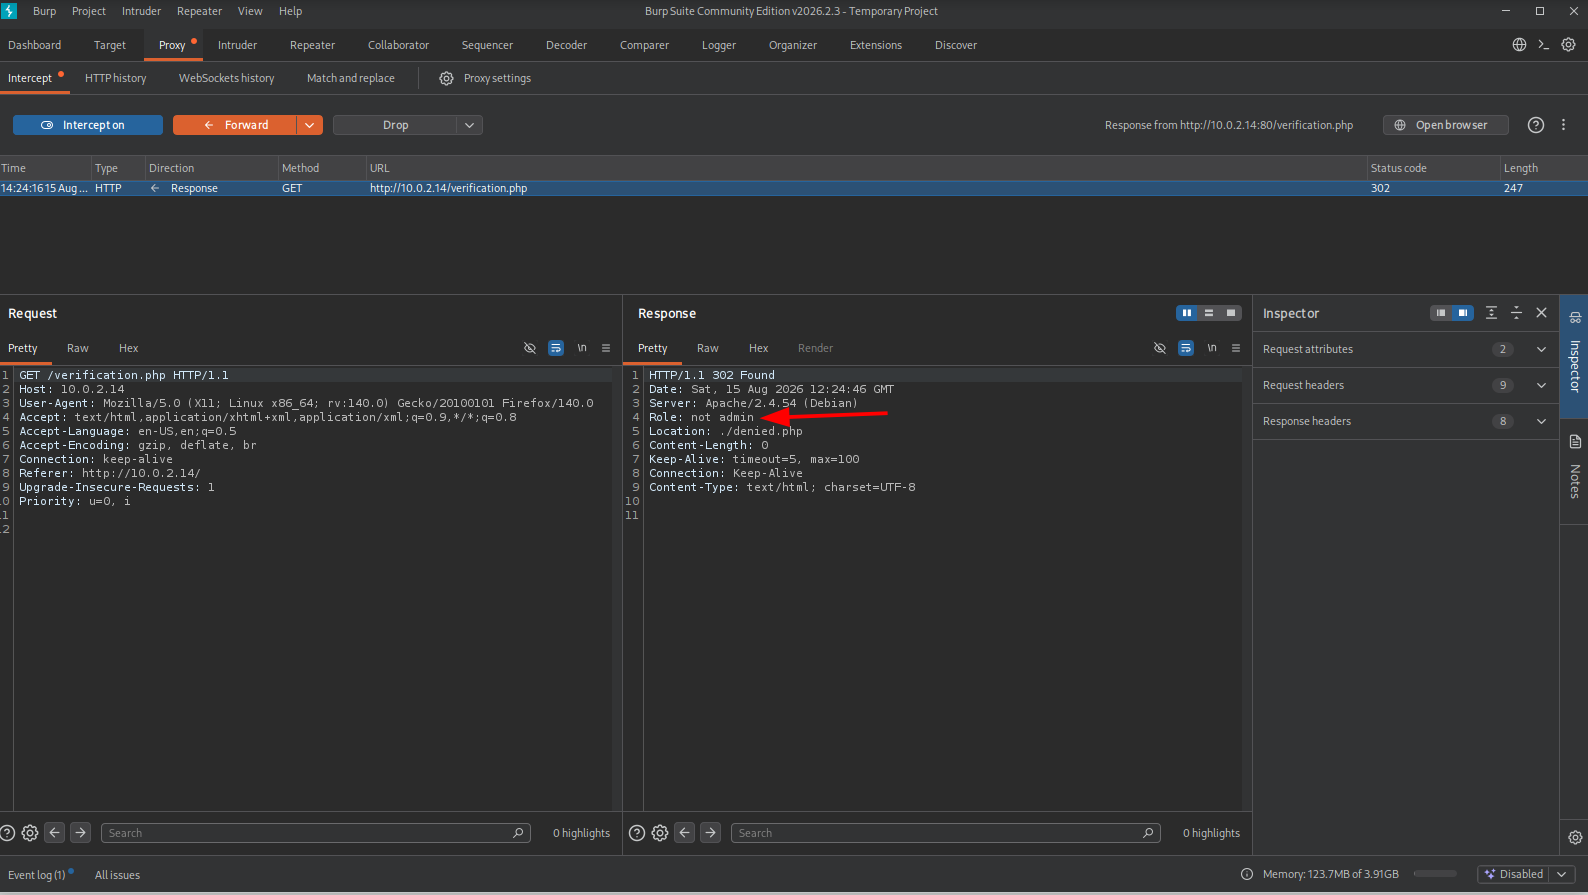Open the Burp settings gear icon
Image resolution: width=1588 pixels, height=895 pixels.
click(x=1568, y=45)
